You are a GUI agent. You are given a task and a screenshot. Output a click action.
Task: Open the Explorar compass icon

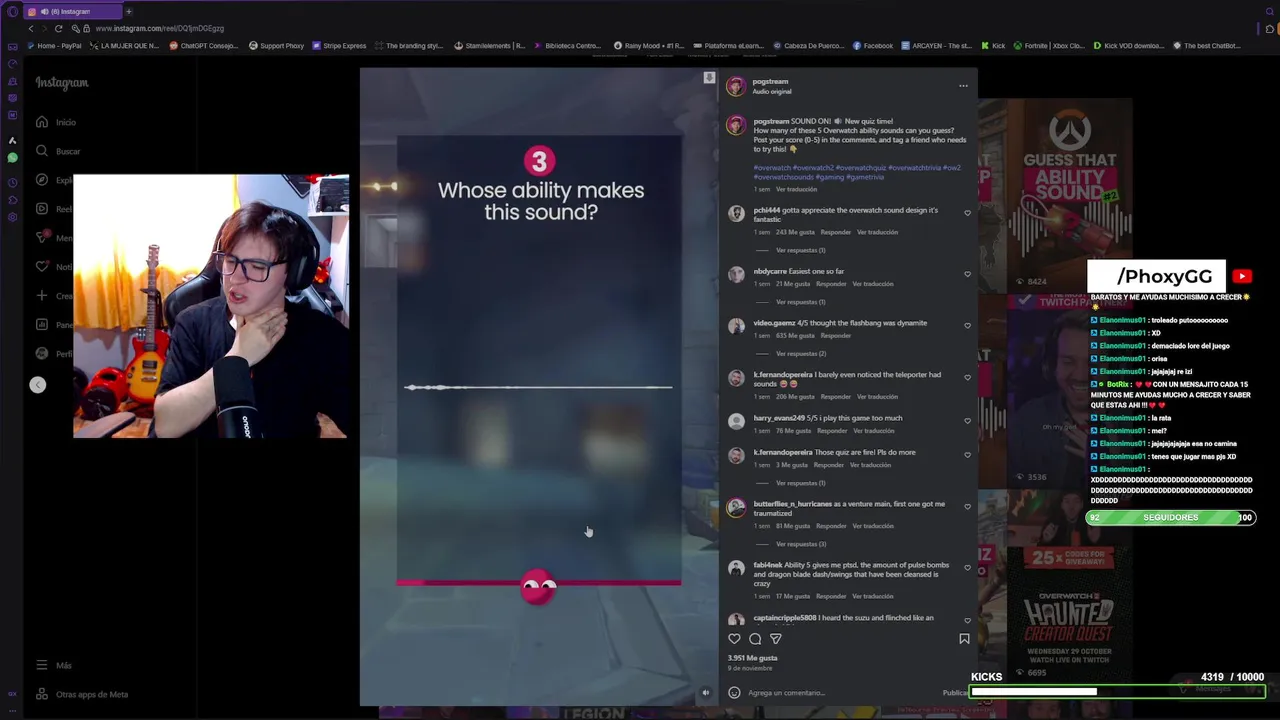click(42, 180)
